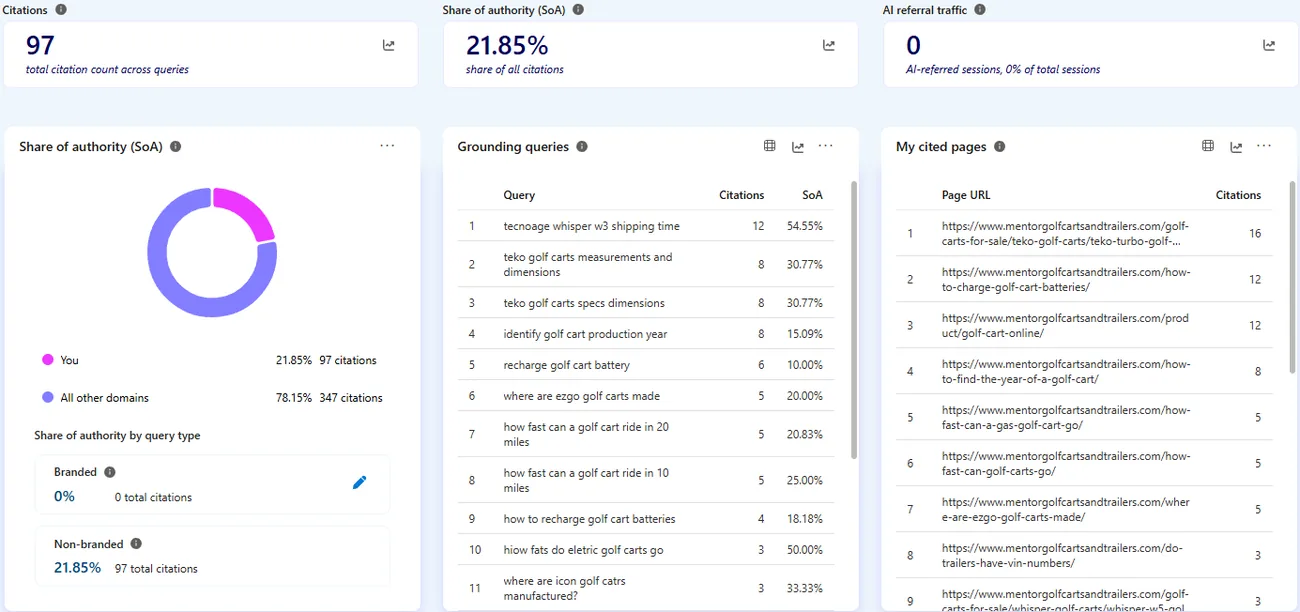Open the do-trailers-have-vin-numbers URL
The height and width of the screenshot is (612, 1300).
[x=1062, y=555]
